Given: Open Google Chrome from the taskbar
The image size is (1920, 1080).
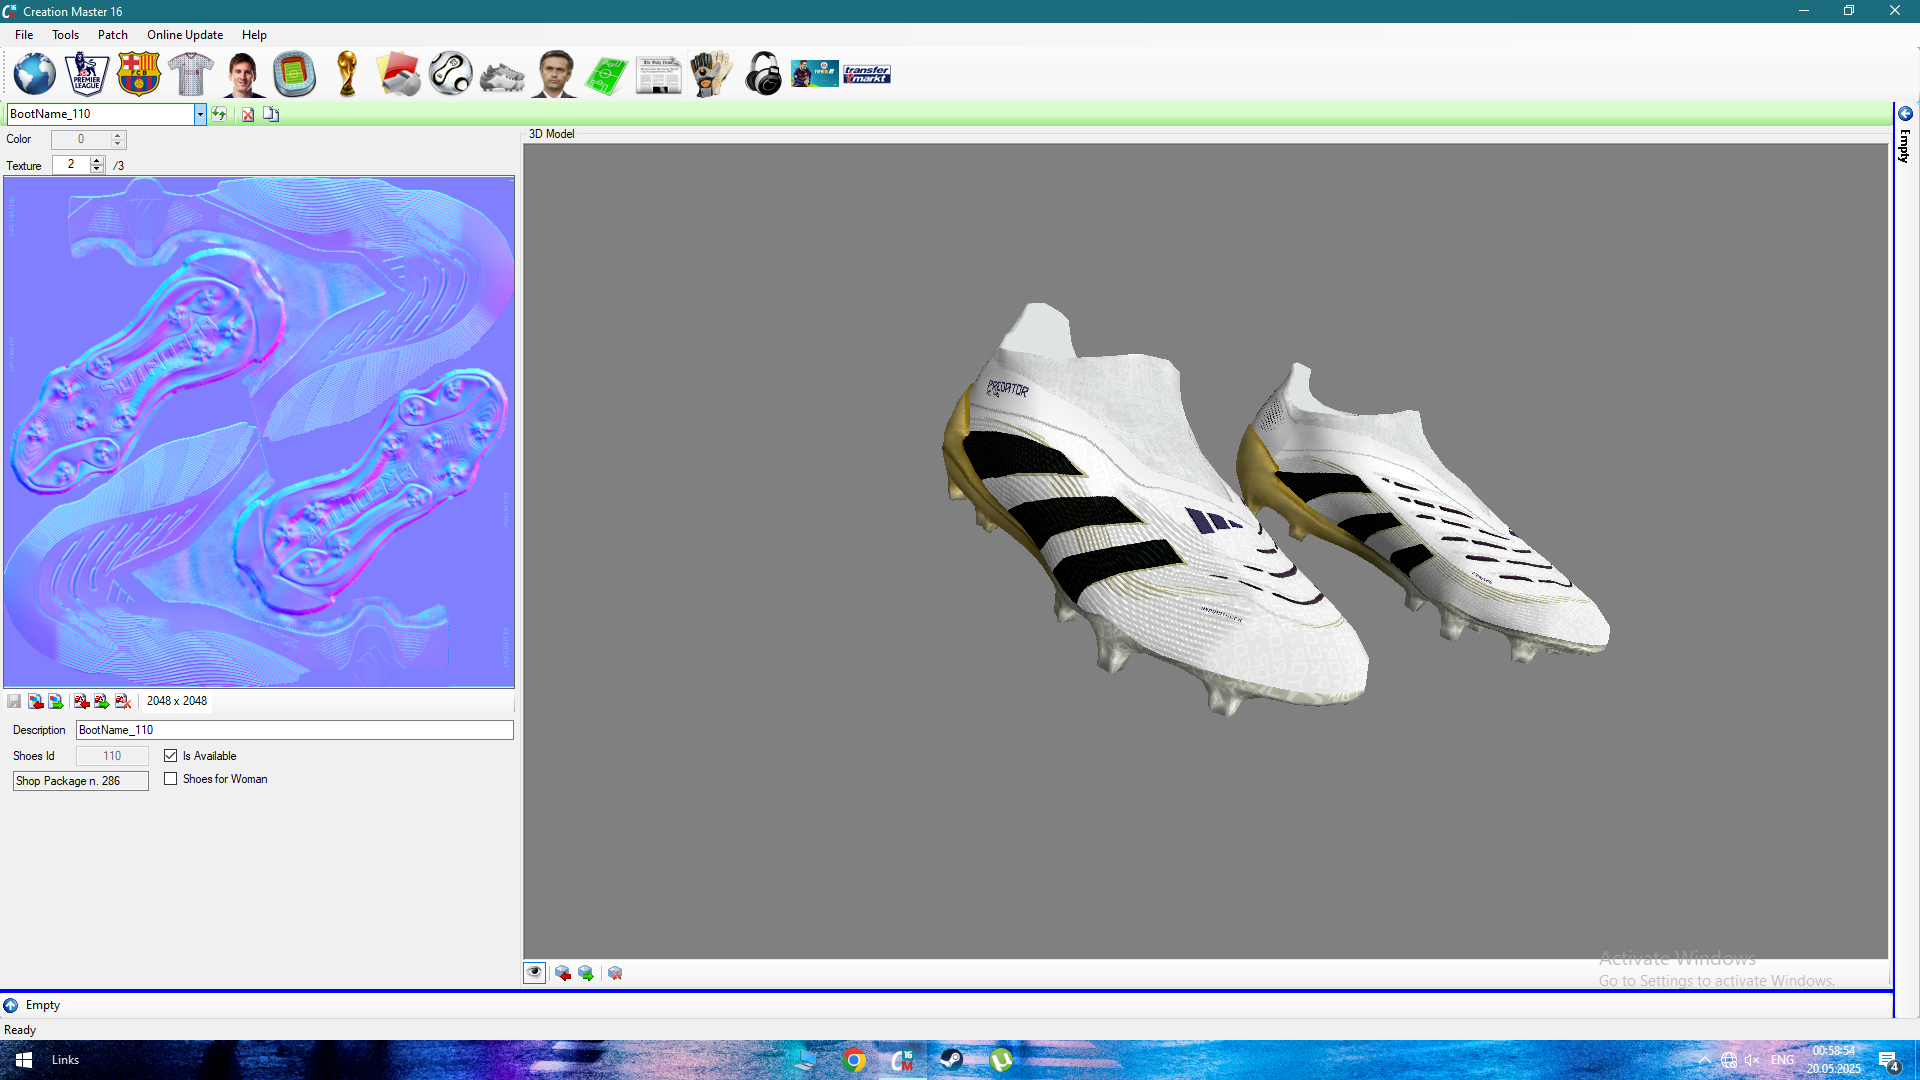Looking at the screenshot, I should (x=854, y=1060).
